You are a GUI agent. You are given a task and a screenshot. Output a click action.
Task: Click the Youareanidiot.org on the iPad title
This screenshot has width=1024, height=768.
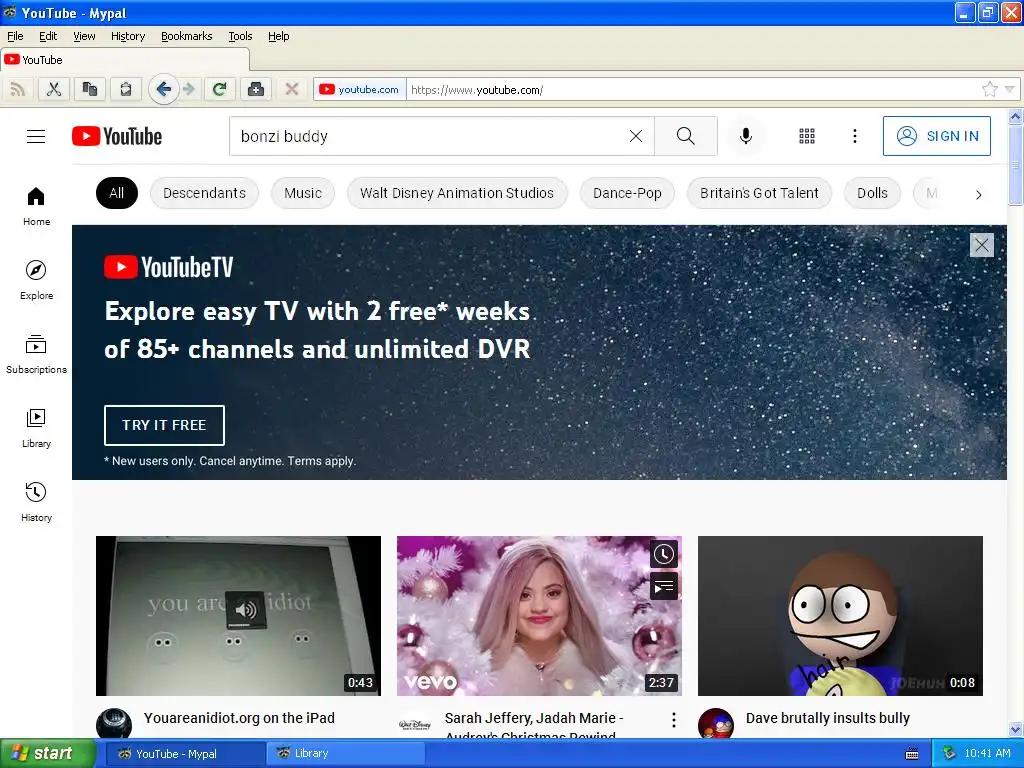tap(239, 718)
